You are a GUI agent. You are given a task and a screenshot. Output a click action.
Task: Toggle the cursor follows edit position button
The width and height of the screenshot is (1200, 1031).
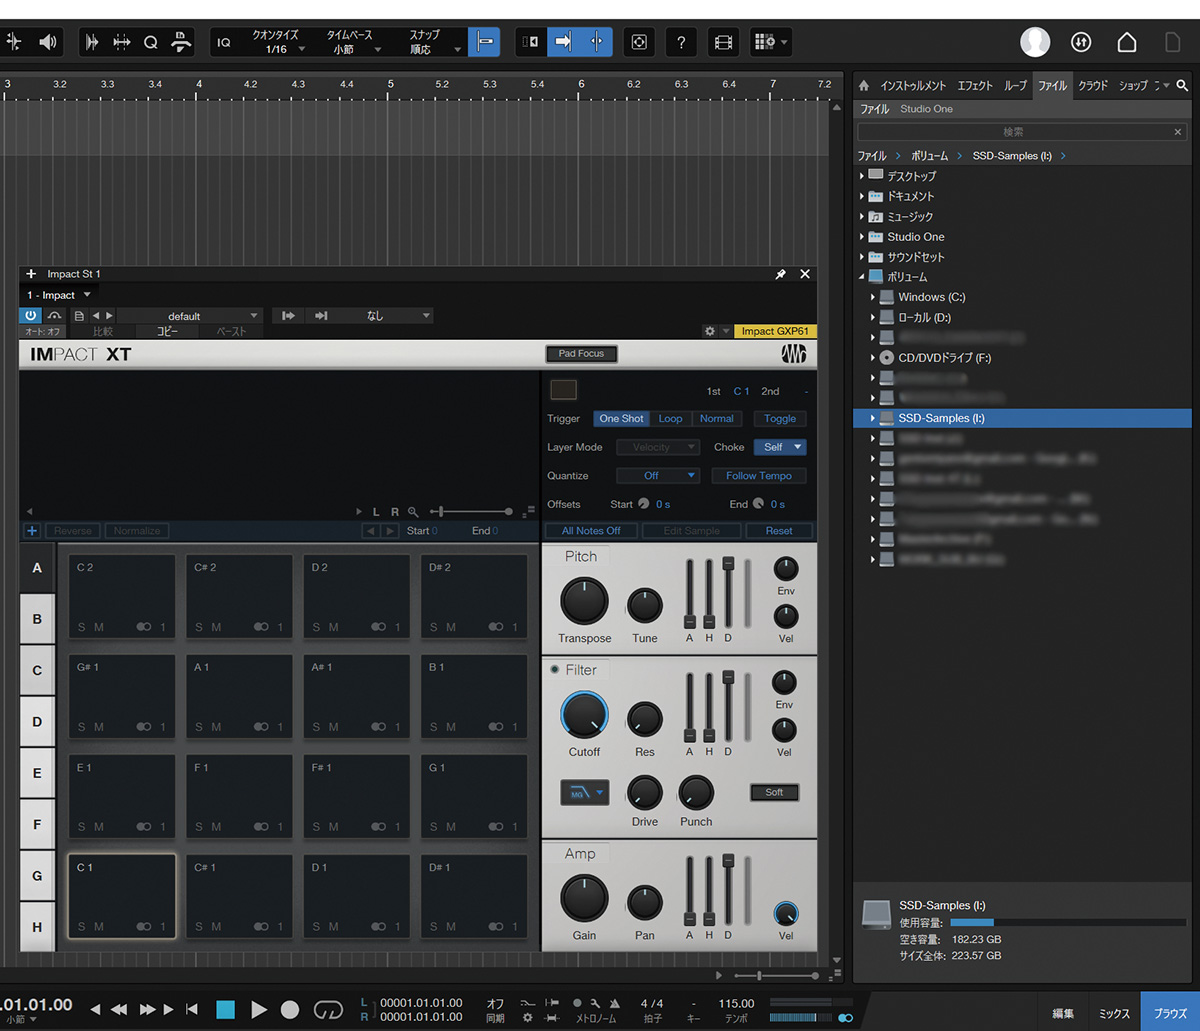coord(596,42)
